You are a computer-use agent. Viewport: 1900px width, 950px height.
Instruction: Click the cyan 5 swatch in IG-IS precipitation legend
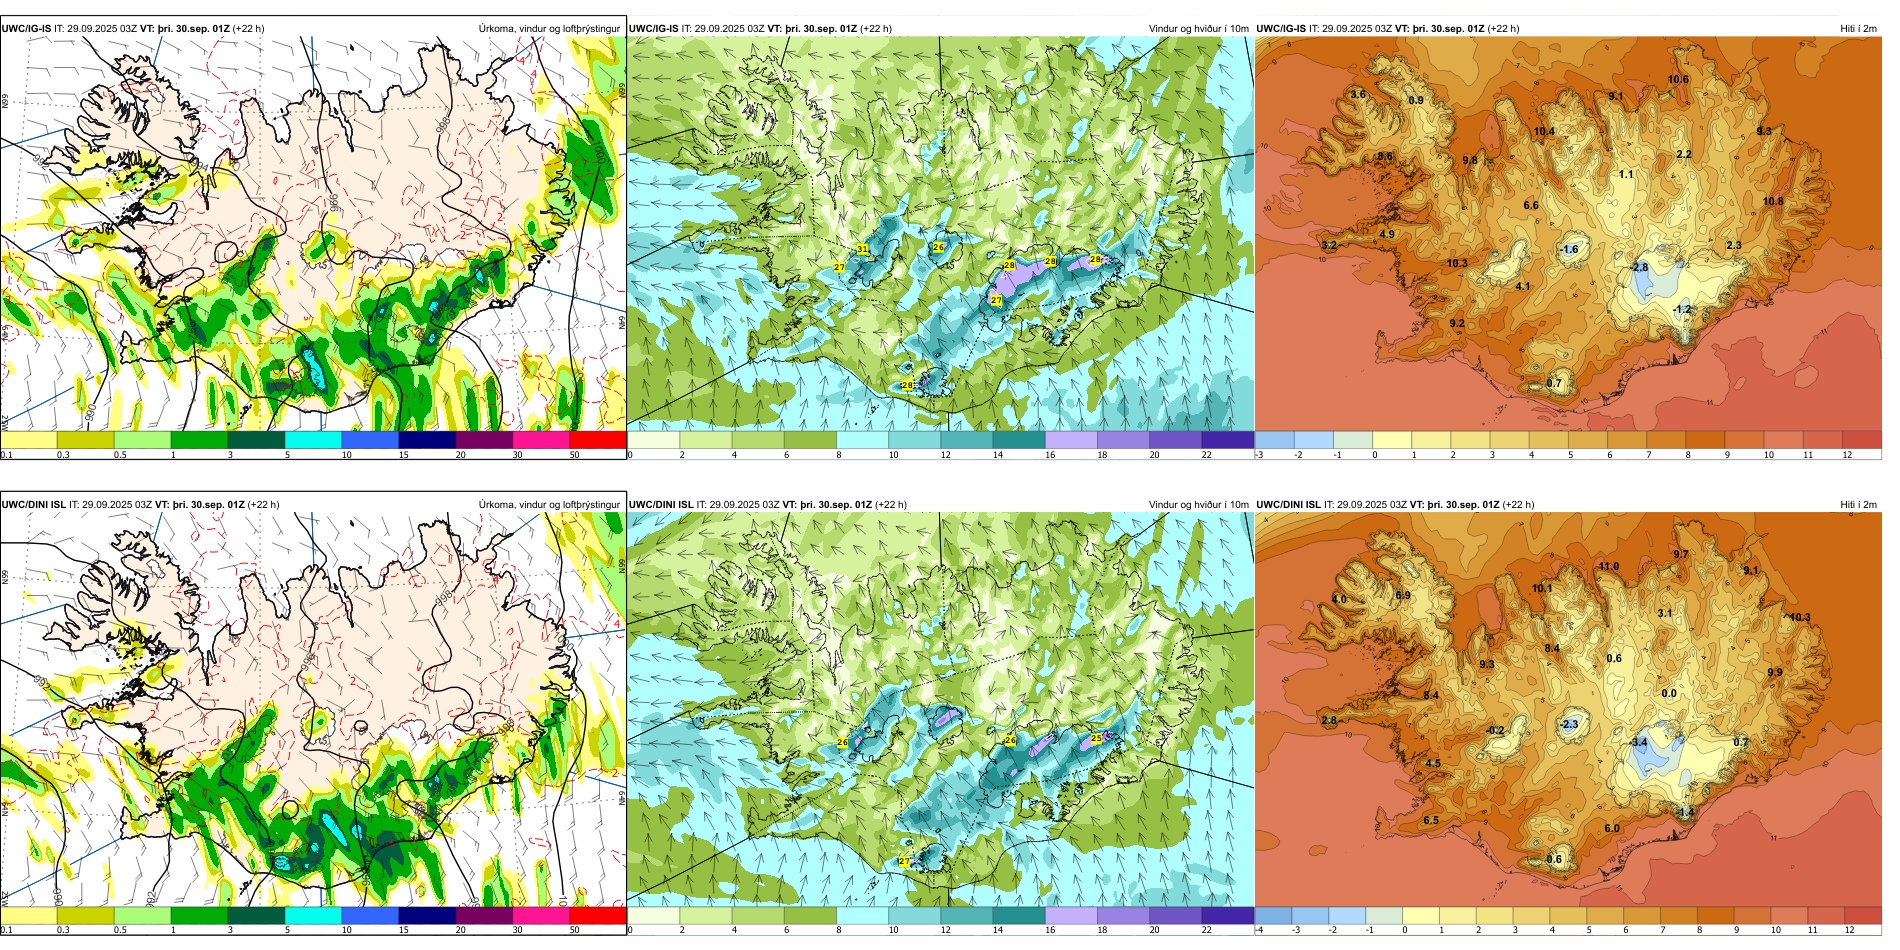click(313, 439)
